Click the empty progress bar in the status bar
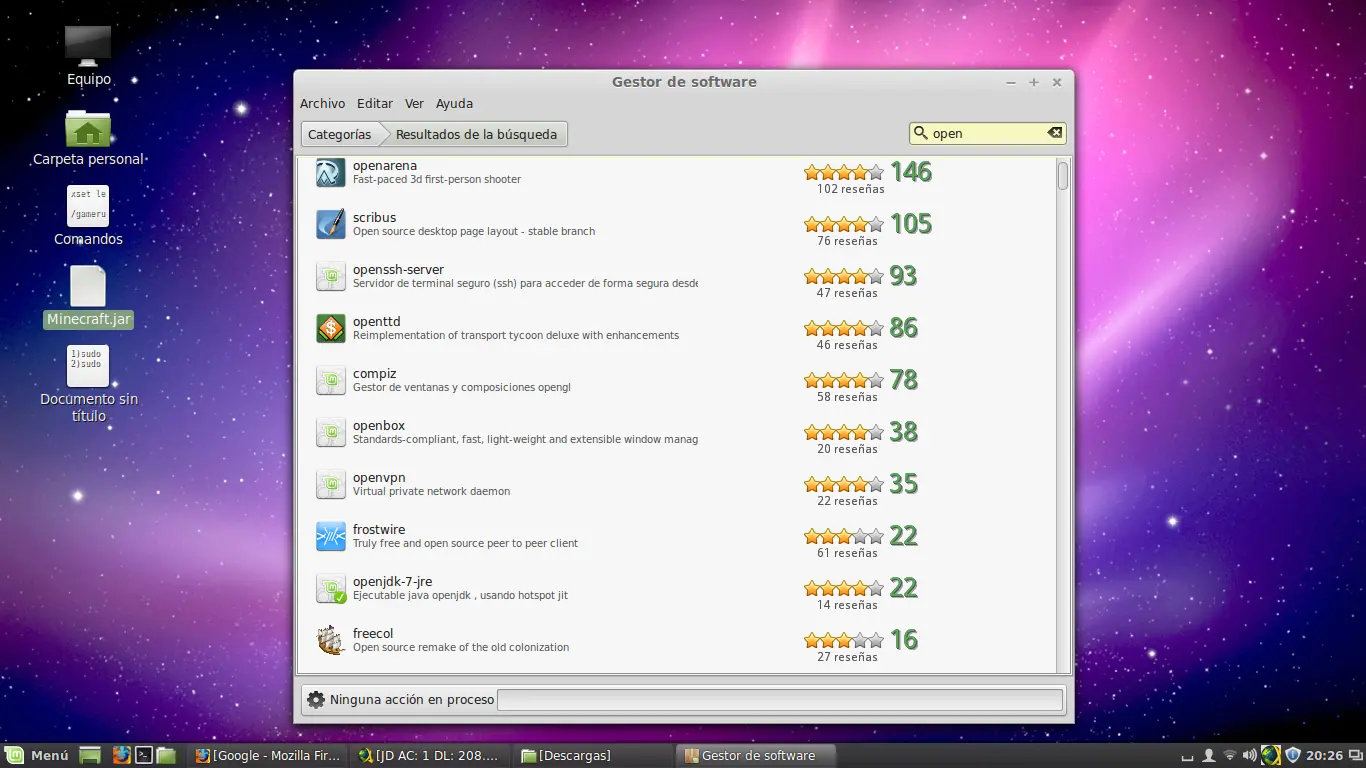Viewport: 1366px width, 768px height. point(780,700)
